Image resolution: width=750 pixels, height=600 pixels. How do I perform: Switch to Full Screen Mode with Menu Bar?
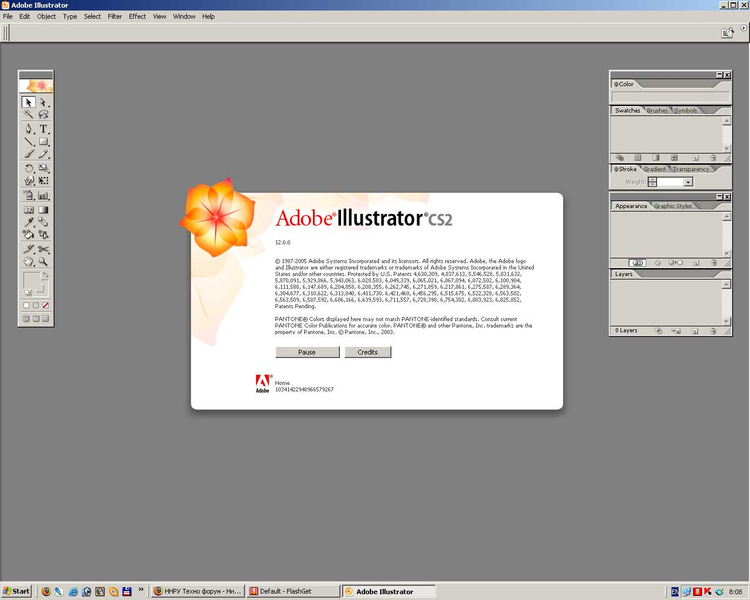click(x=36, y=319)
